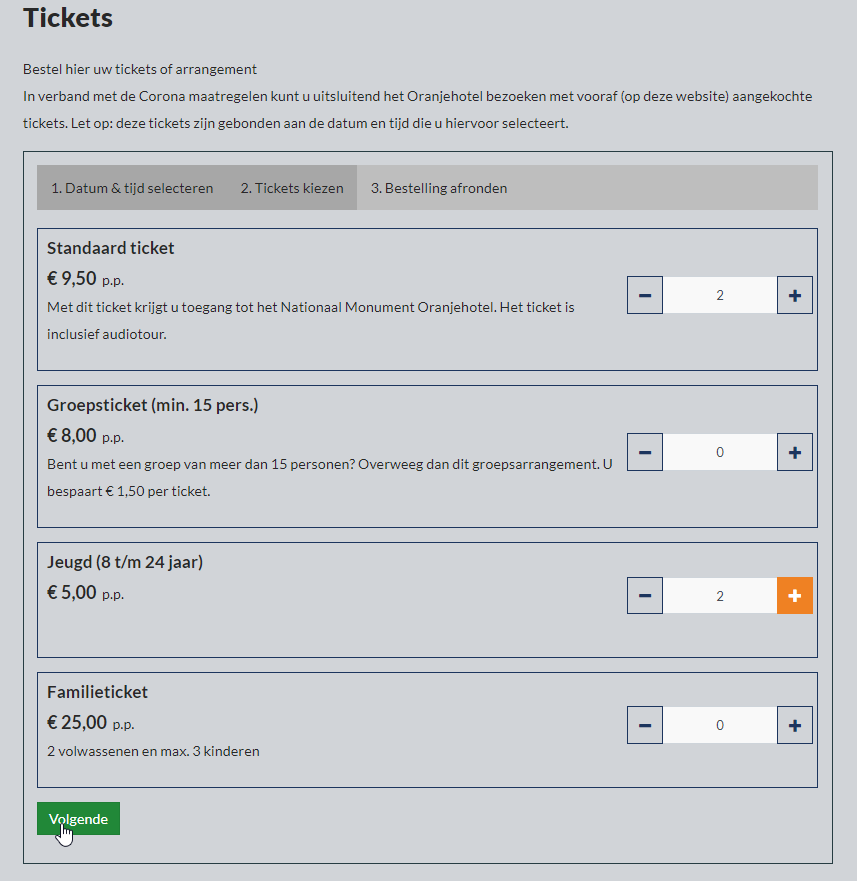Image resolution: width=857 pixels, height=881 pixels.
Task: Focus the Groepsticket quantity field
Action: (720, 452)
